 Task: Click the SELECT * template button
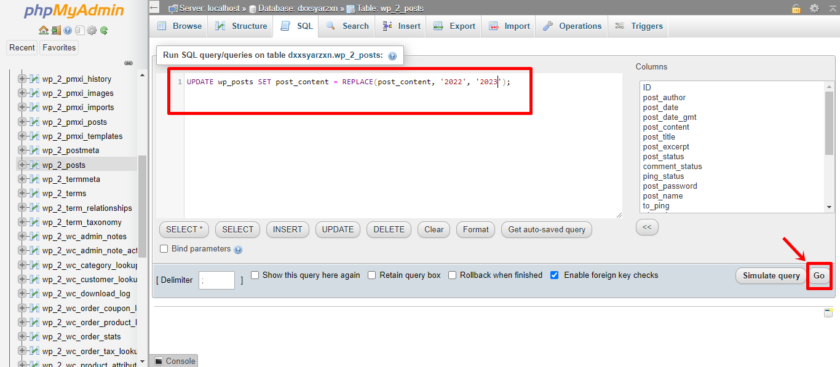point(184,229)
